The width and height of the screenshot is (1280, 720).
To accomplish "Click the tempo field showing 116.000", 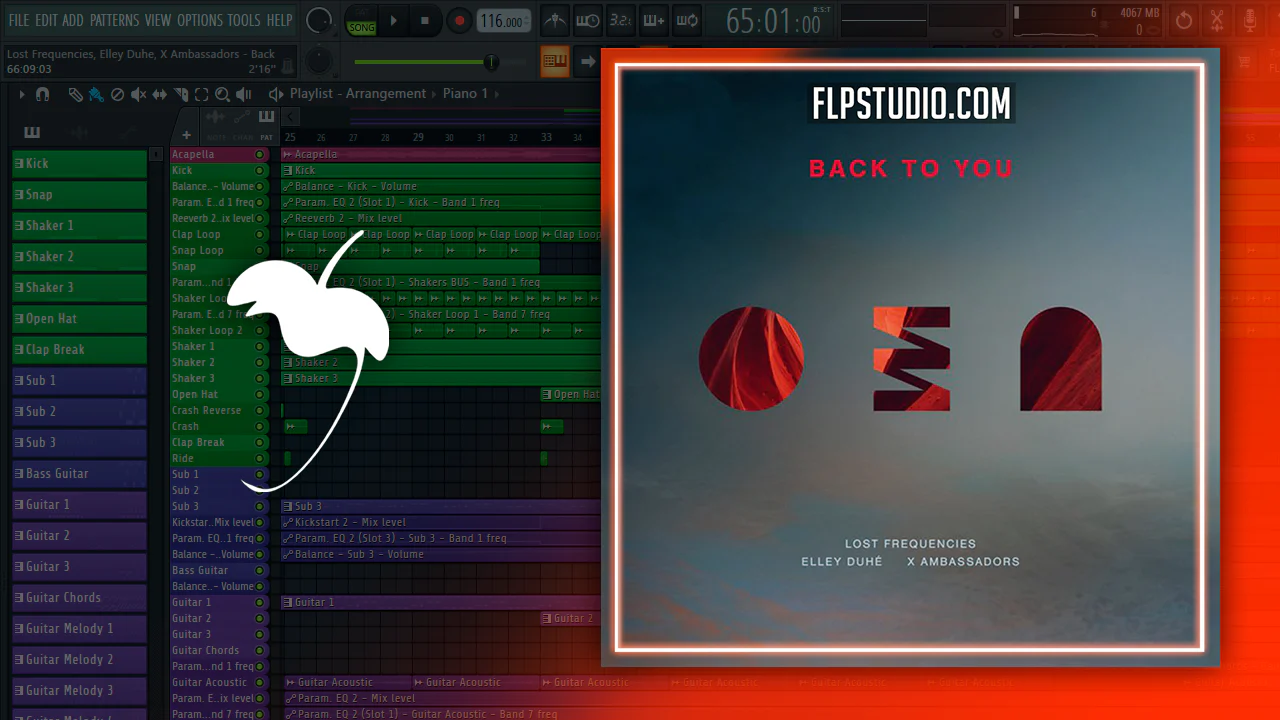I will (x=503, y=21).
